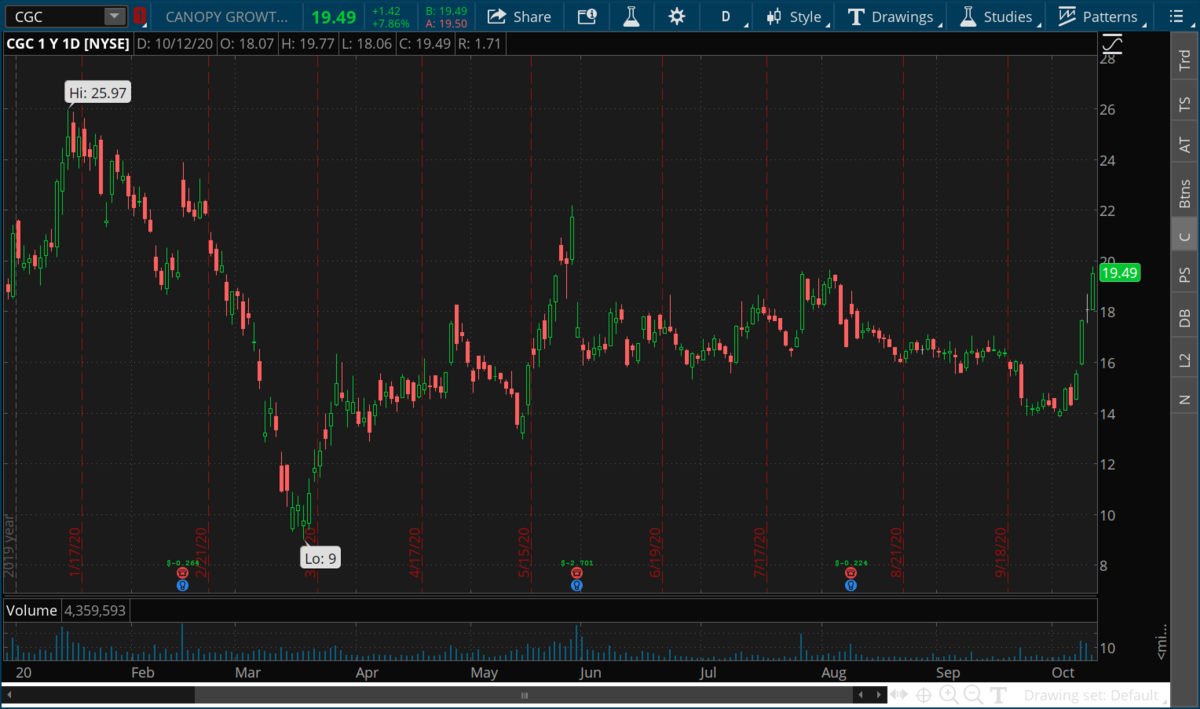
Task: Click the red earnings icon near June
Action: (577, 573)
